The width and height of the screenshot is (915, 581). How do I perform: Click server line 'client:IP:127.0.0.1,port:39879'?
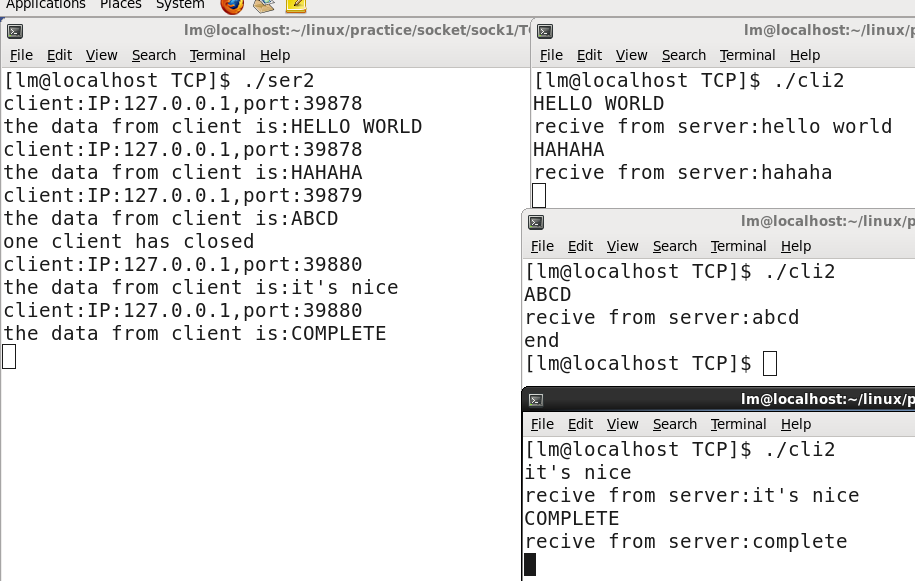point(183,195)
